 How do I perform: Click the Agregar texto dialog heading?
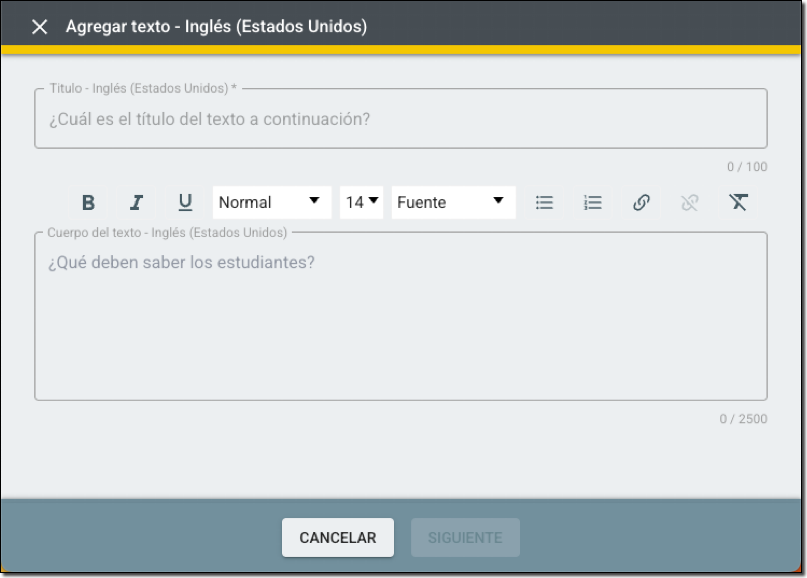pos(216,27)
